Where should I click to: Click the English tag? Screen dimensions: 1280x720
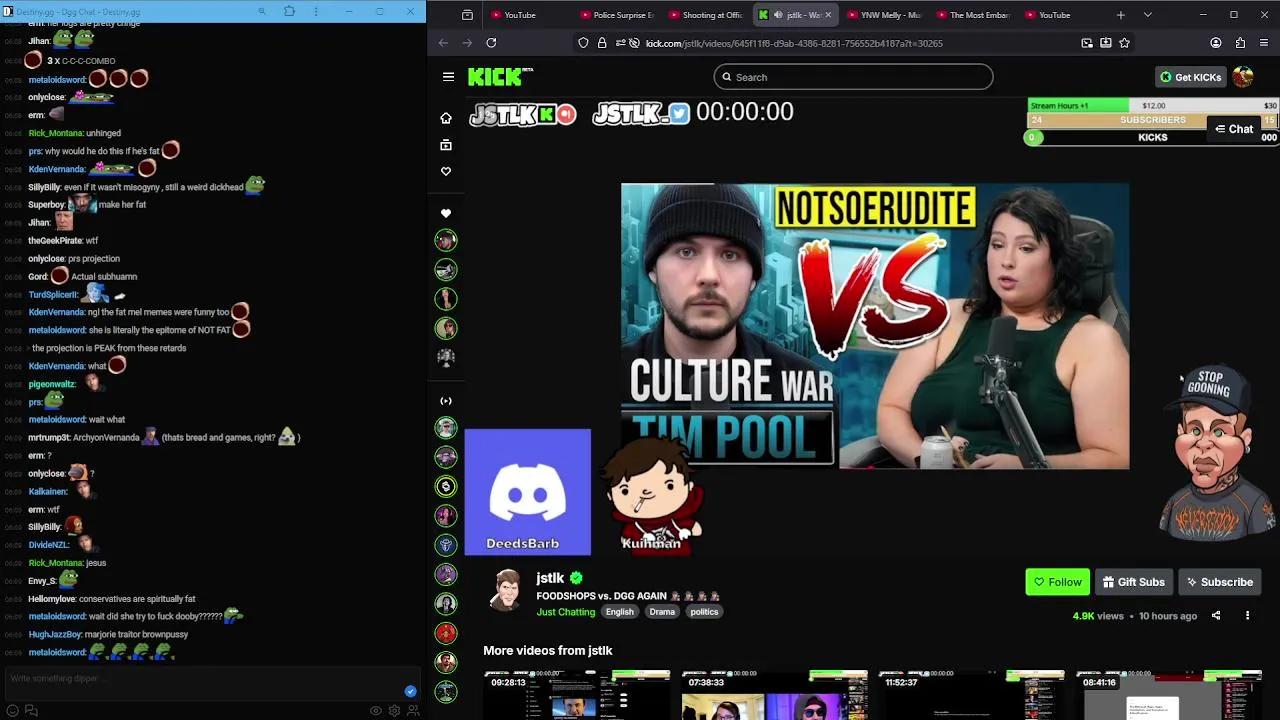619,612
